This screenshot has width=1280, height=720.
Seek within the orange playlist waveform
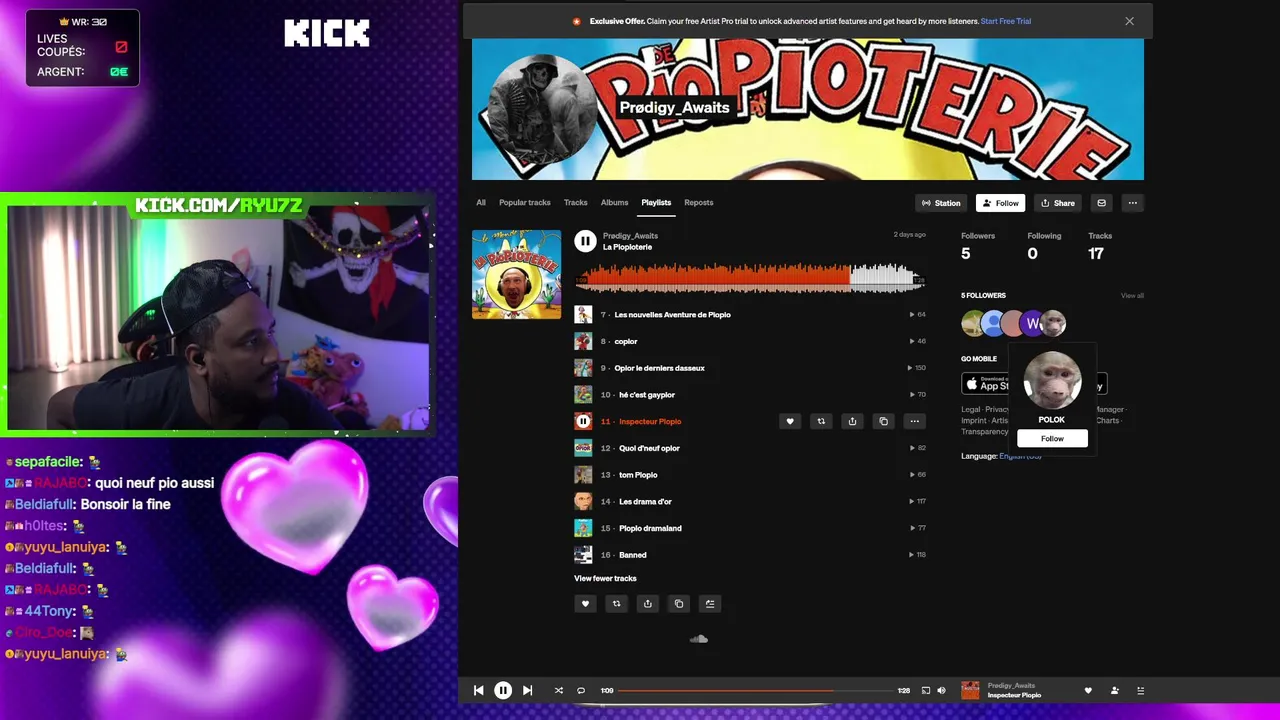pos(748,277)
